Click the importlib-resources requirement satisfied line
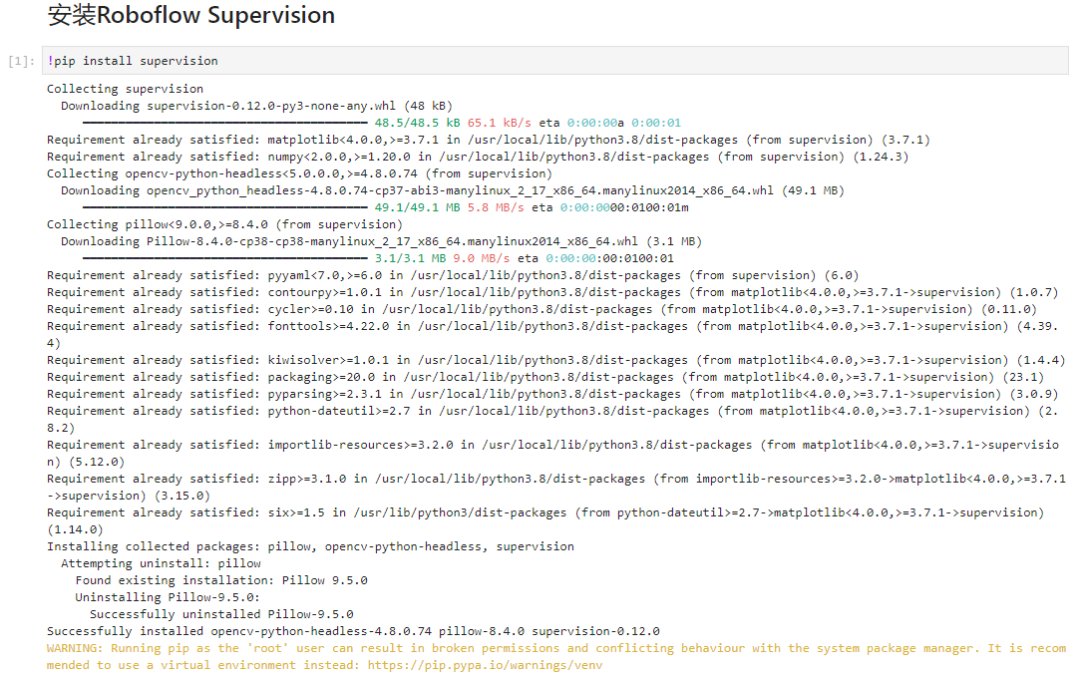This screenshot has width=1080, height=675. (x=552, y=453)
